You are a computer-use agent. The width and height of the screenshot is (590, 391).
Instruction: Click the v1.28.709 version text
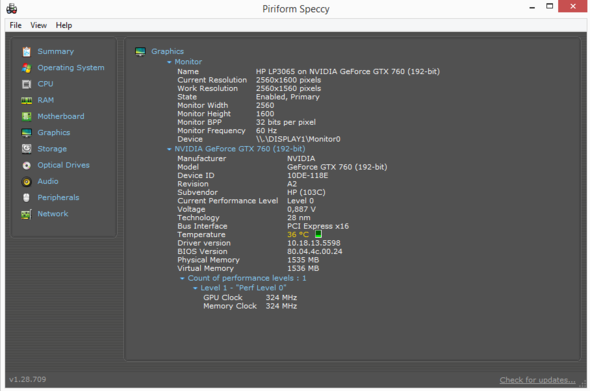[27, 379]
